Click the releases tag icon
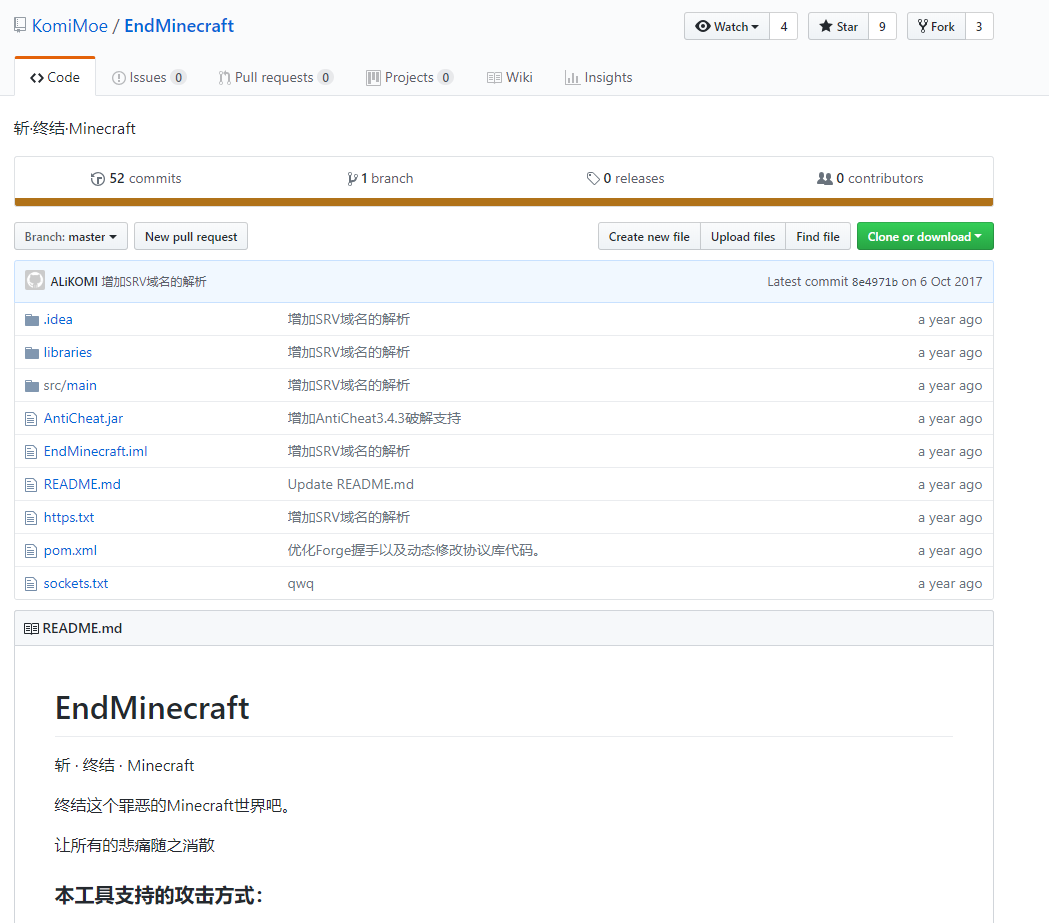Viewport: 1049px width, 923px height. click(x=593, y=179)
